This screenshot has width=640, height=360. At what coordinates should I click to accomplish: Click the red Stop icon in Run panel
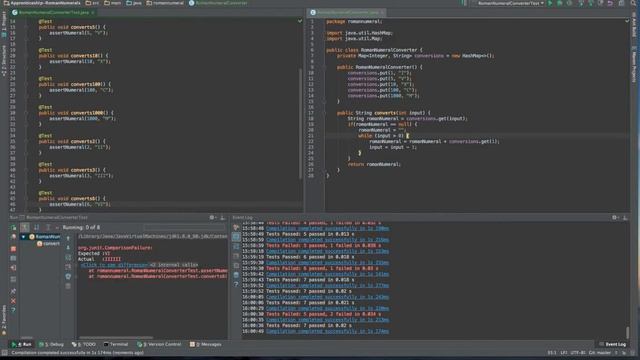pos(13,248)
